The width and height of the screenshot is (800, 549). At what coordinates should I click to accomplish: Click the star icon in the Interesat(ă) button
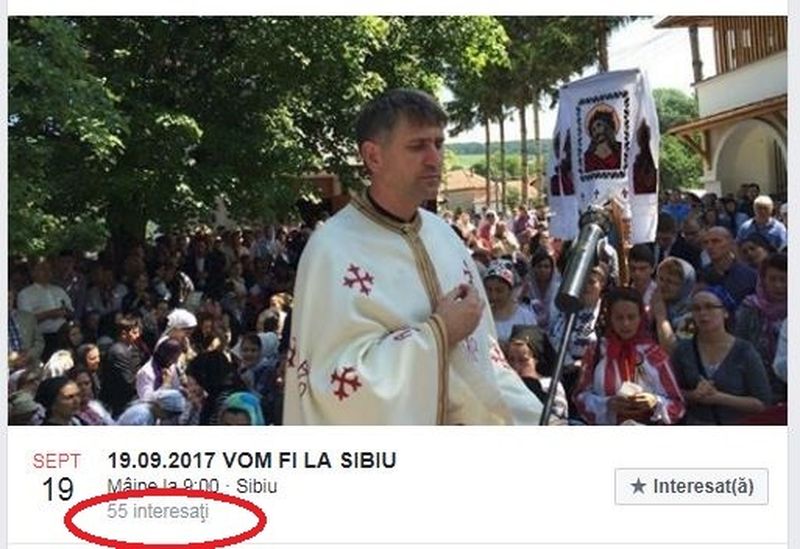point(638,486)
